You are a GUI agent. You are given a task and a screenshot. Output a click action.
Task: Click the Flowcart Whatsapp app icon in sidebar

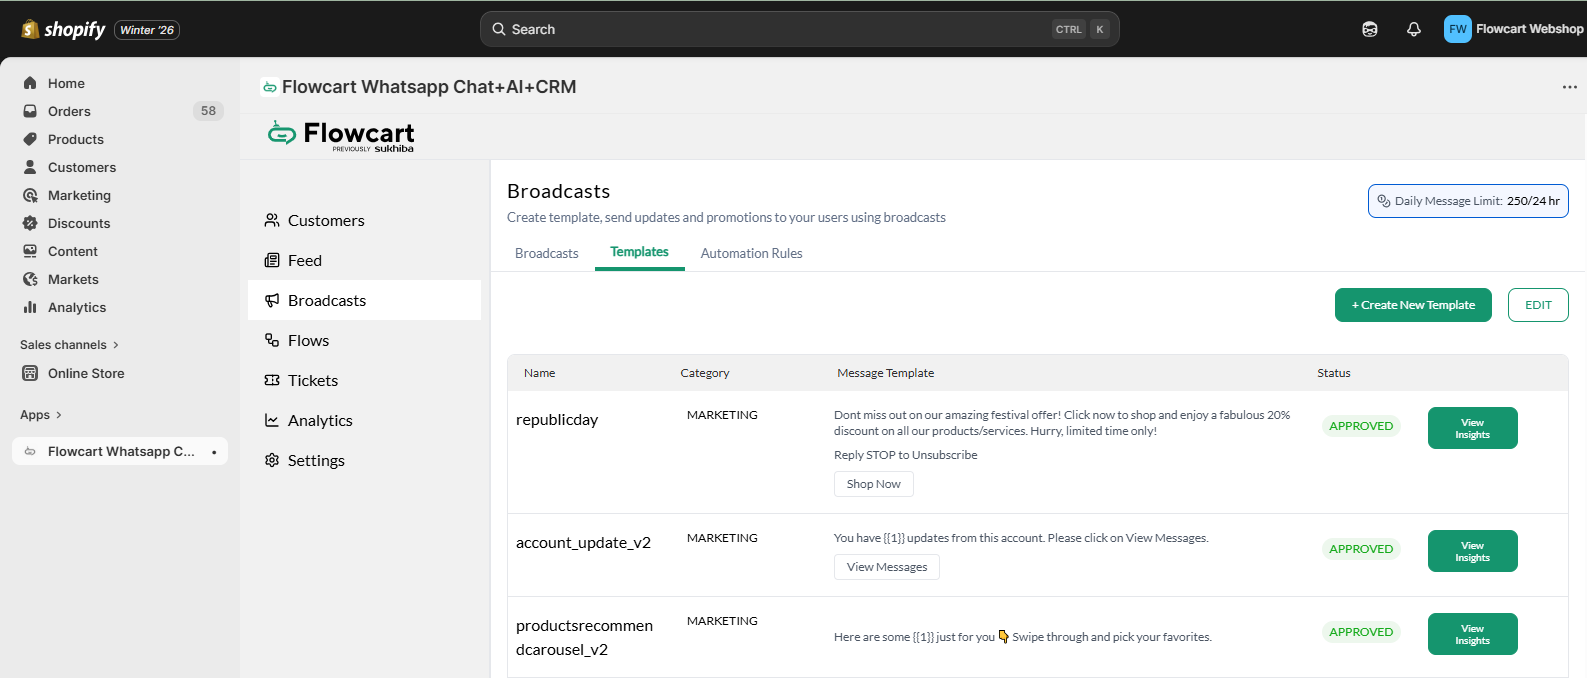coord(30,451)
